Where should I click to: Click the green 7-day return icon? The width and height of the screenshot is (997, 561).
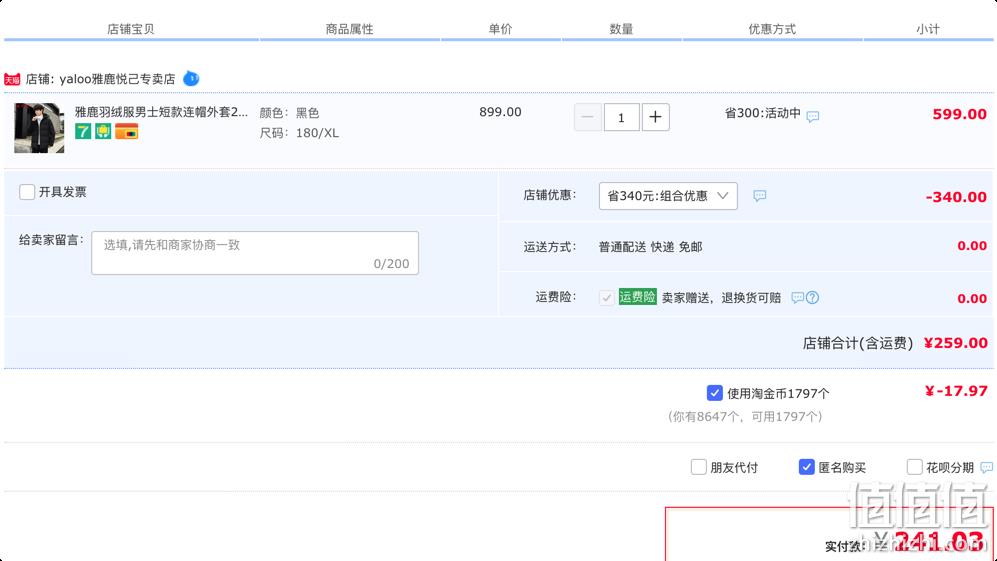[83, 132]
